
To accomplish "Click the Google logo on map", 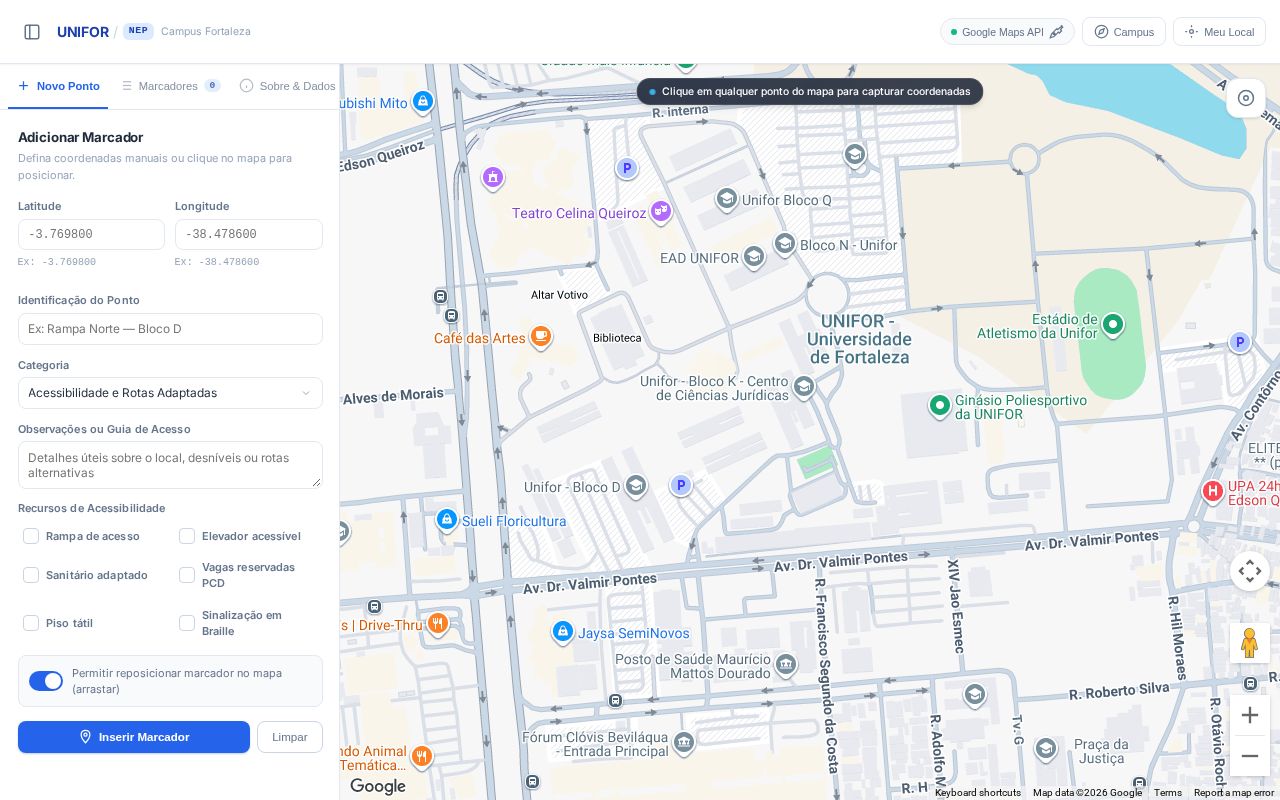I will click(x=378, y=786).
